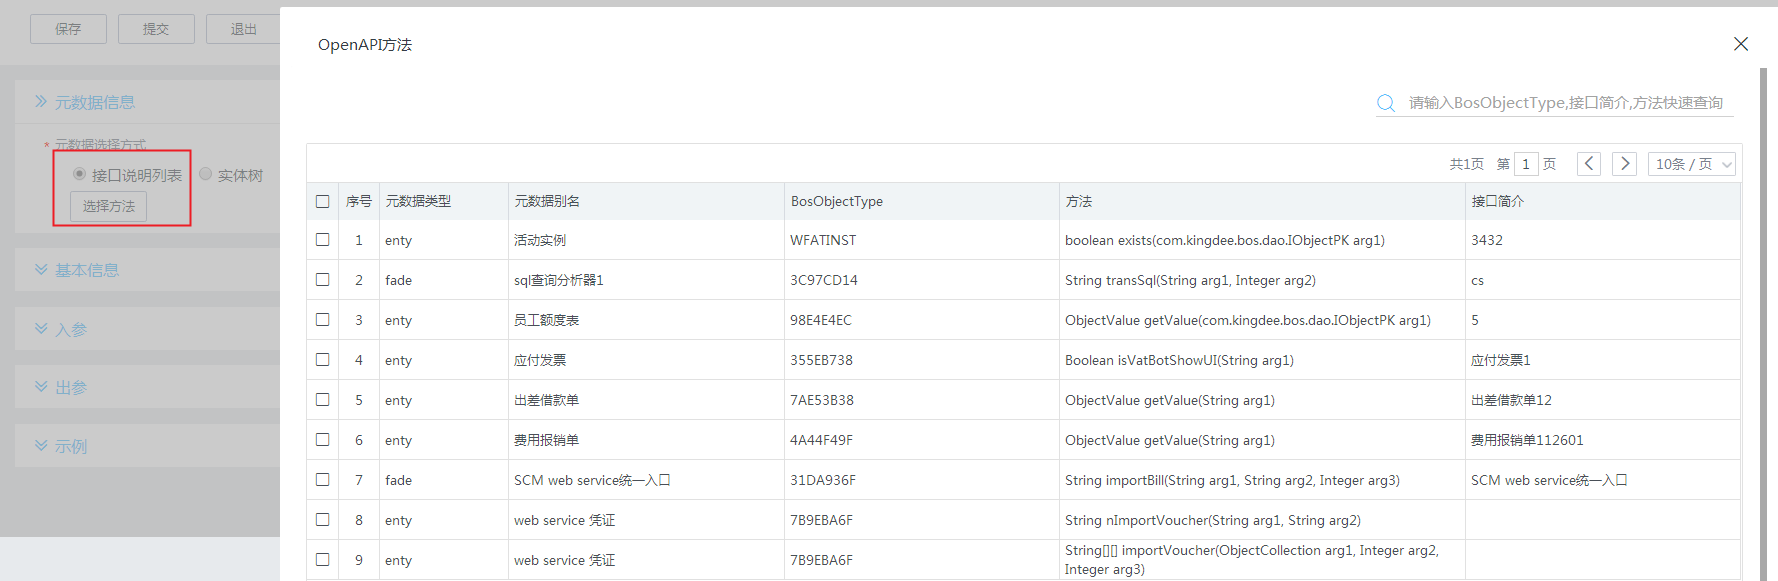Choose the 实体树 radio option
Screen dimensions: 1778x581
click(x=206, y=174)
